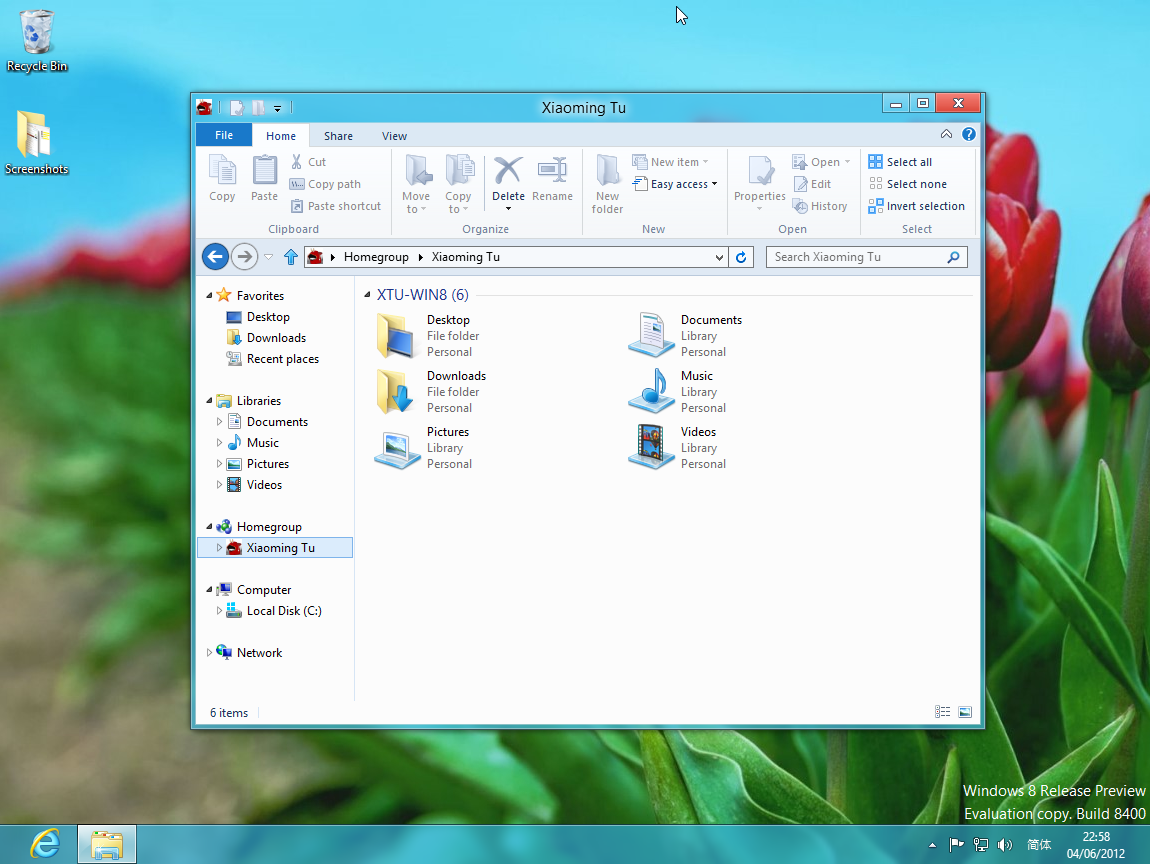Click the Back navigation arrow

pos(215,257)
